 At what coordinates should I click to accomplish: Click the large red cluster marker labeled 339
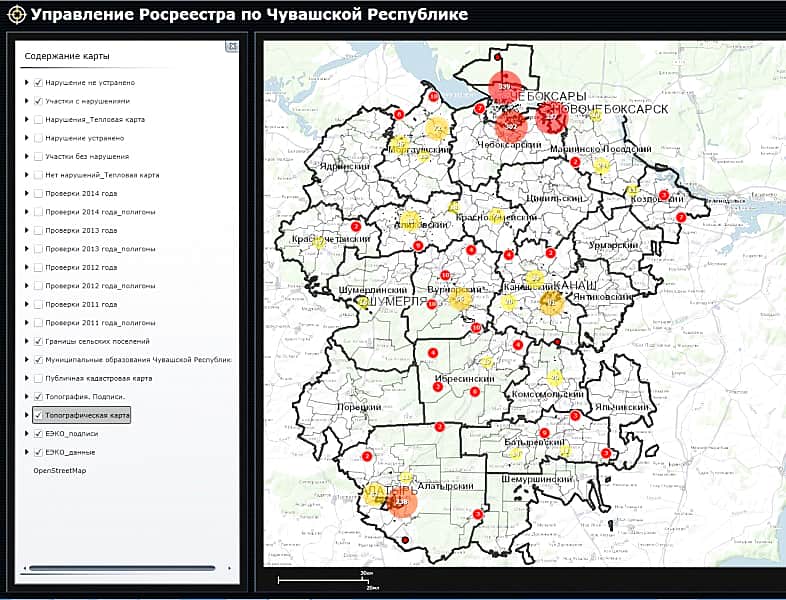pyautogui.click(x=505, y=88)
